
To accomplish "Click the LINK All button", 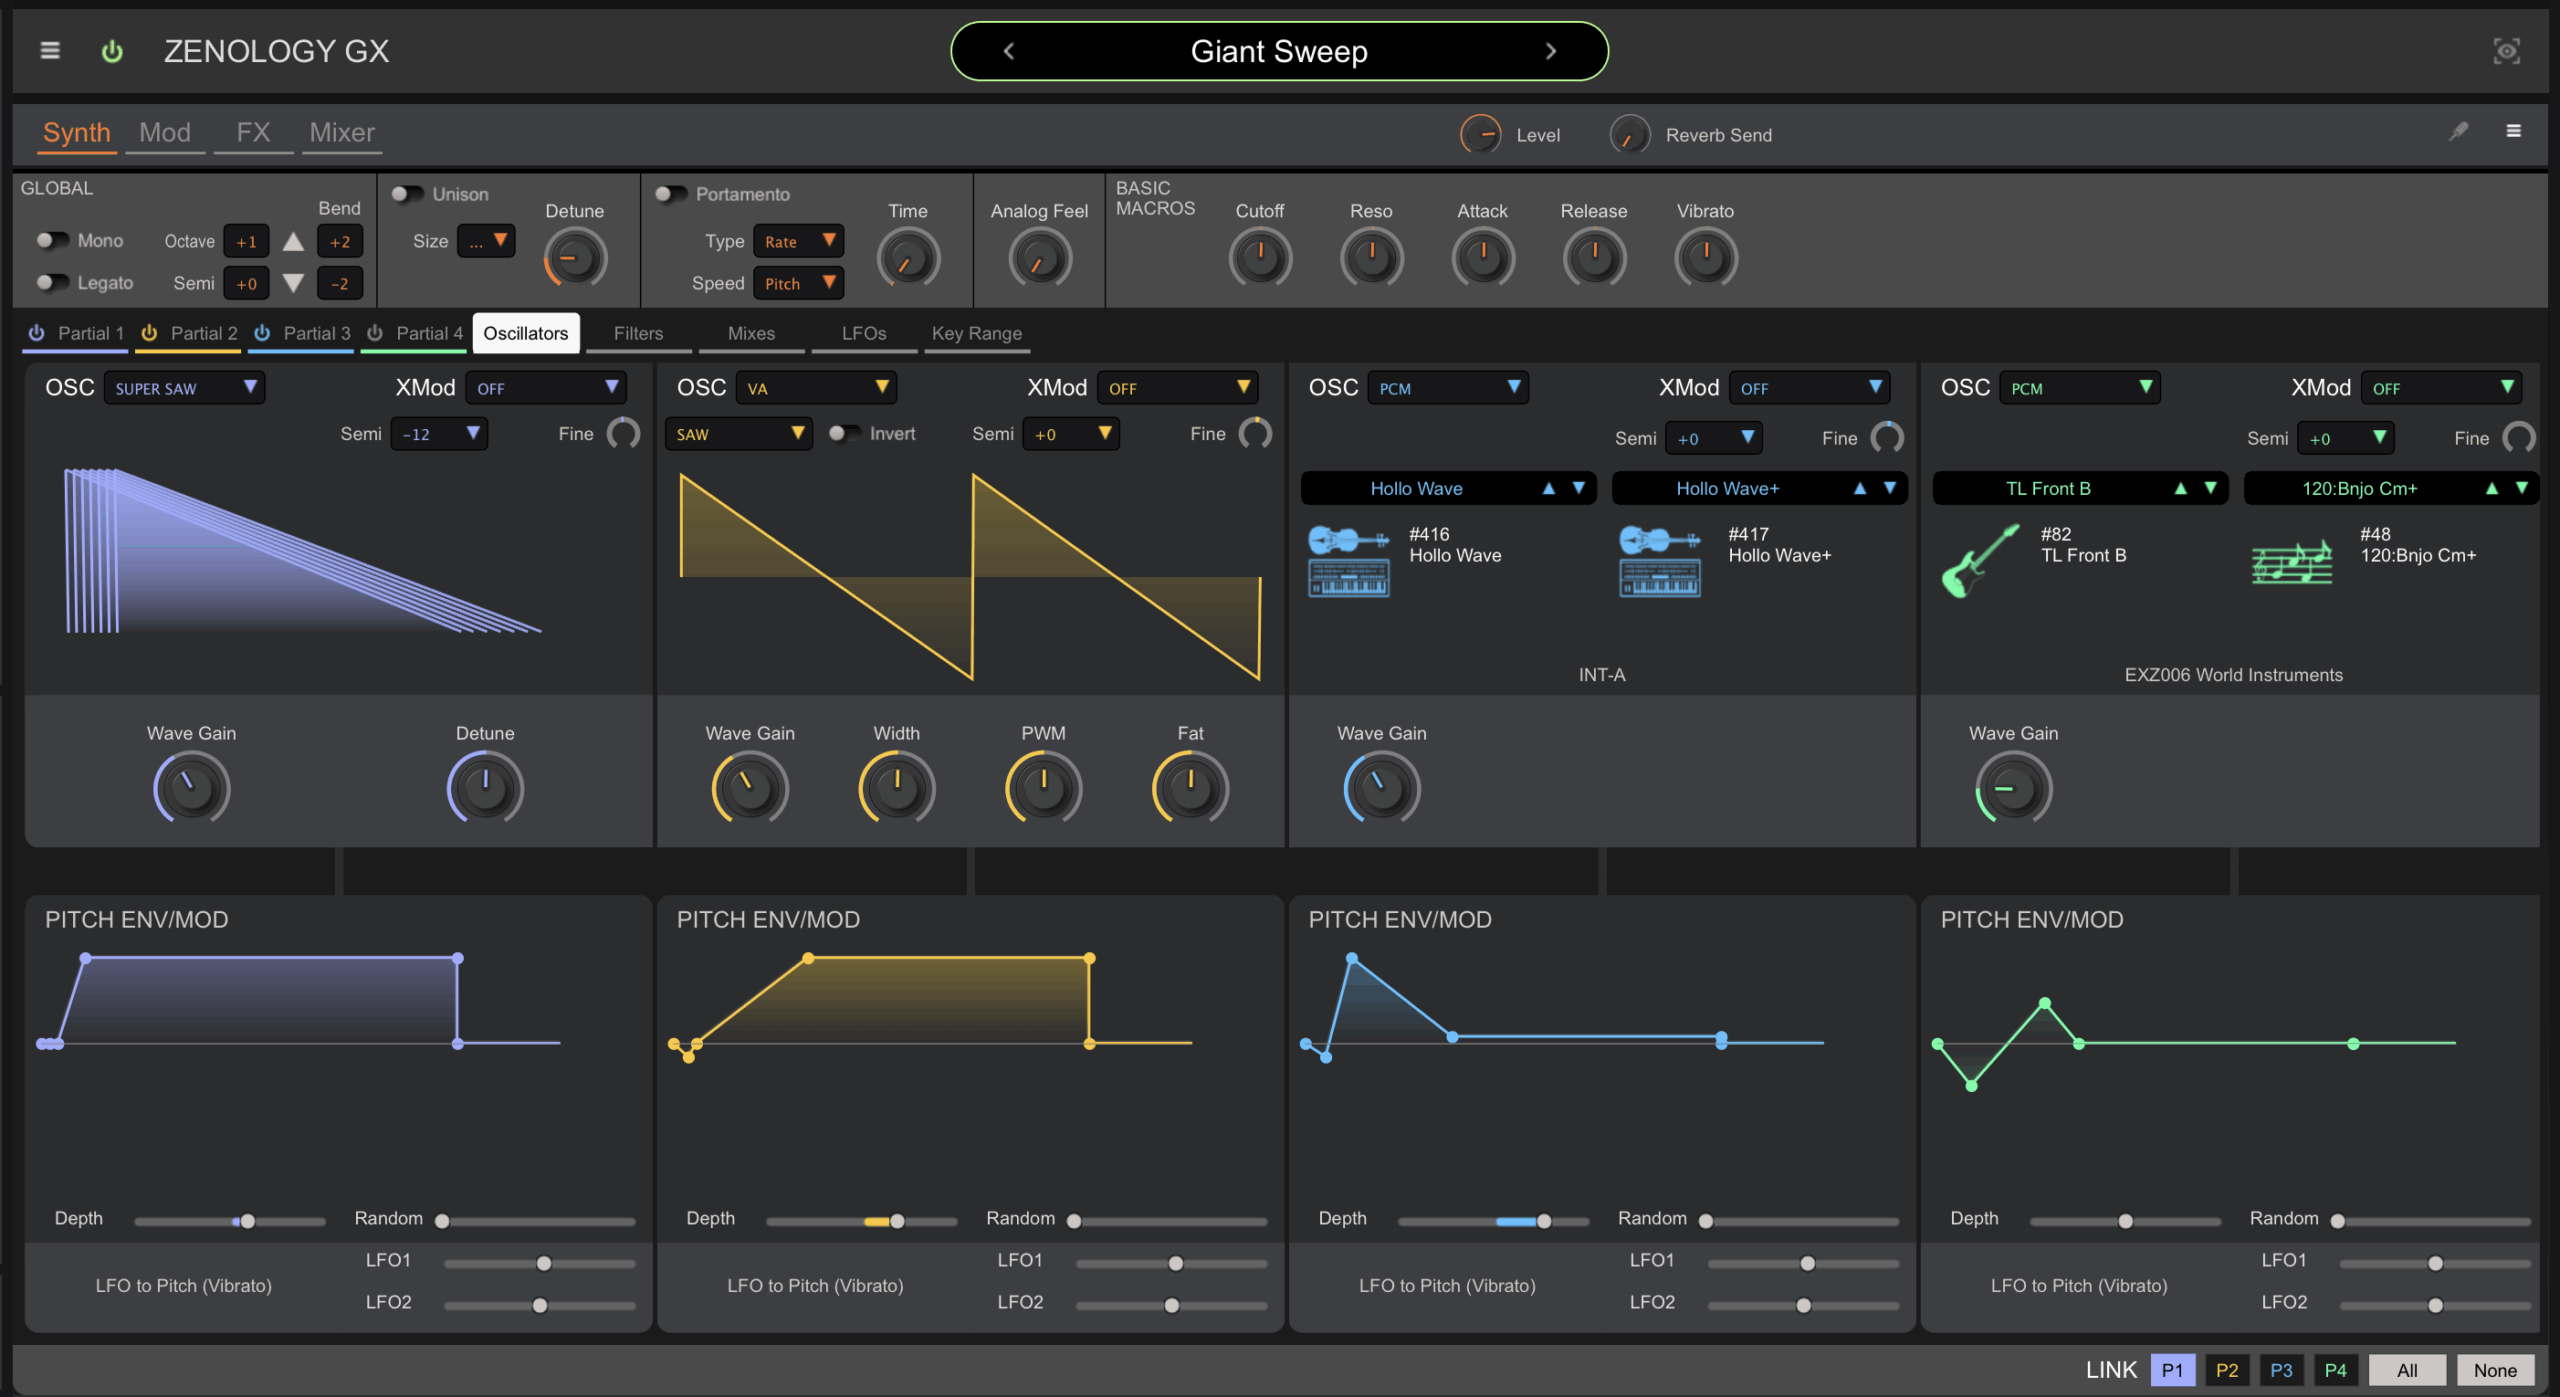I will pos(2406,1370).
